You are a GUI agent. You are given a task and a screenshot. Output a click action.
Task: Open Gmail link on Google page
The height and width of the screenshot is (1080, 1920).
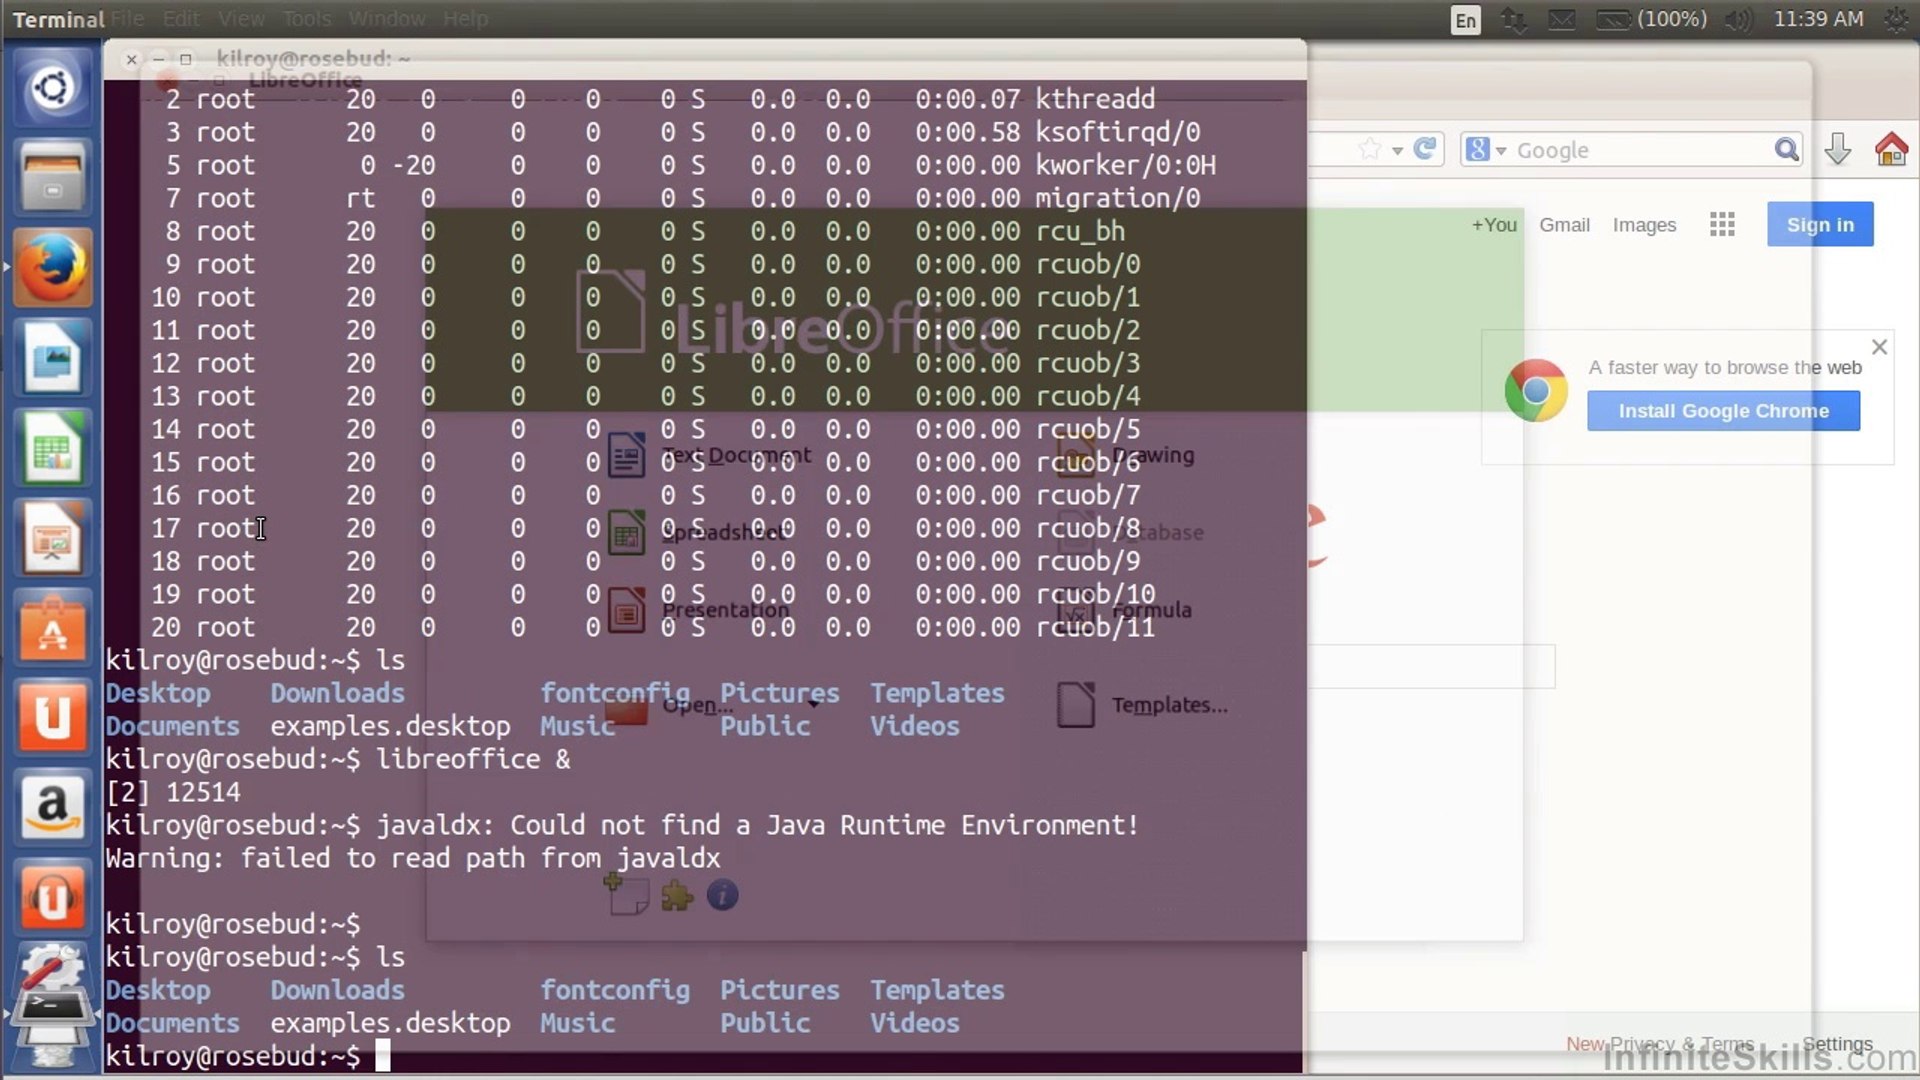coord(1564,225)
